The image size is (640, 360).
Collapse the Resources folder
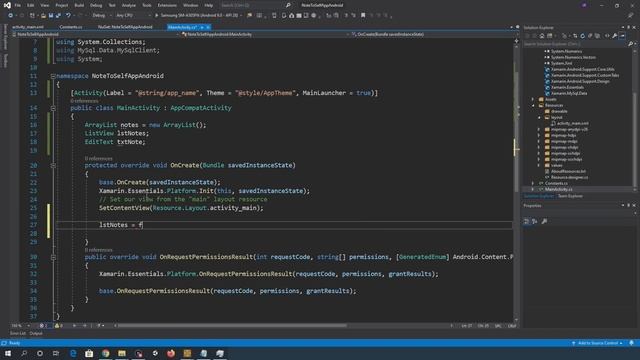533,106
